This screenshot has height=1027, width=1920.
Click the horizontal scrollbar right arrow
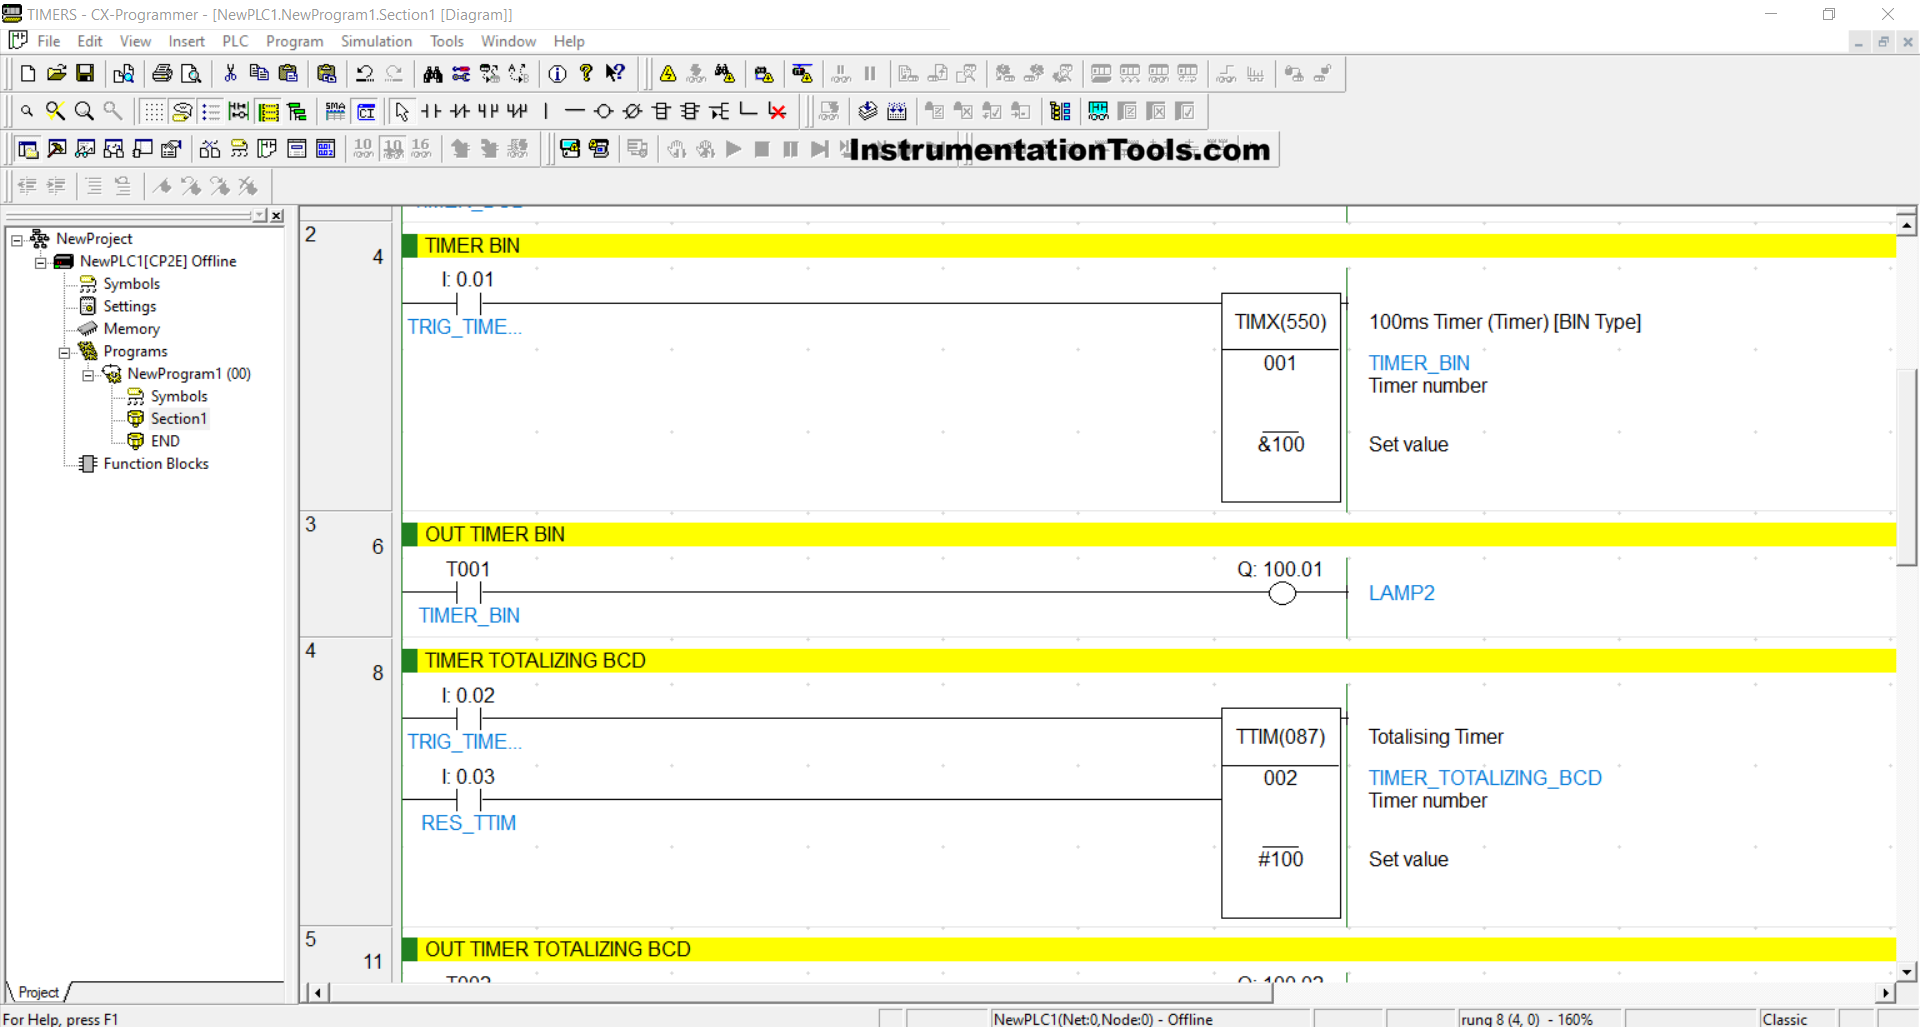click(x=1885, y=993)
